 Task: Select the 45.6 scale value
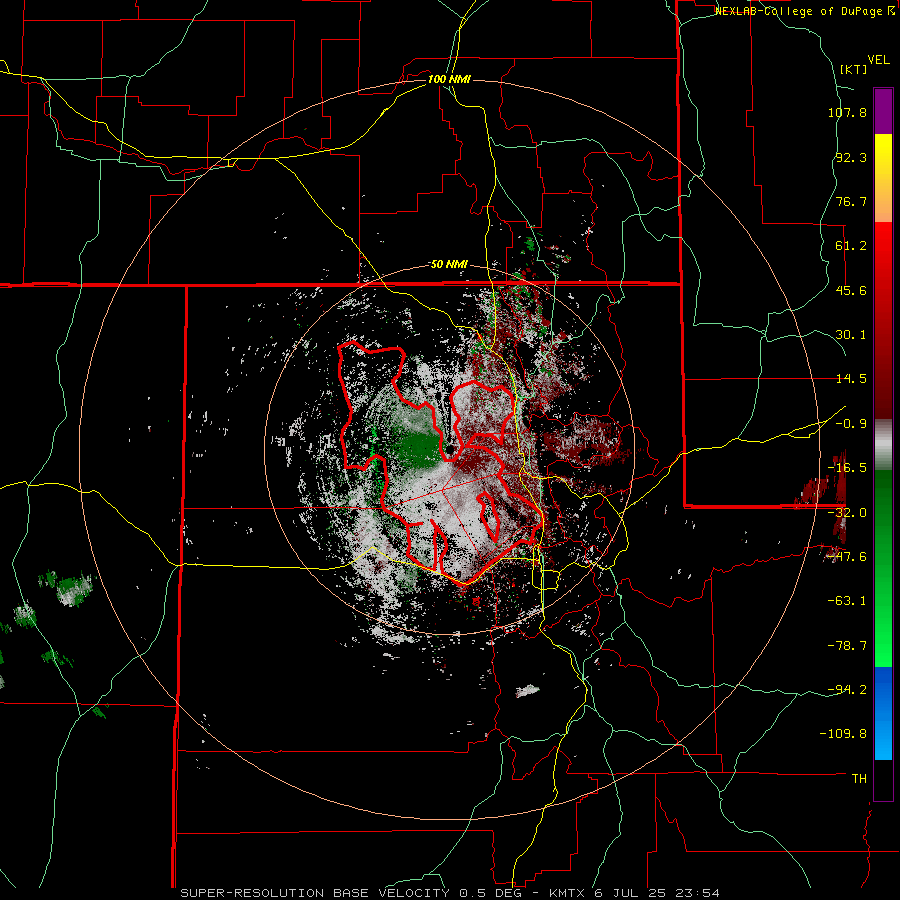[x=851, y=290]
